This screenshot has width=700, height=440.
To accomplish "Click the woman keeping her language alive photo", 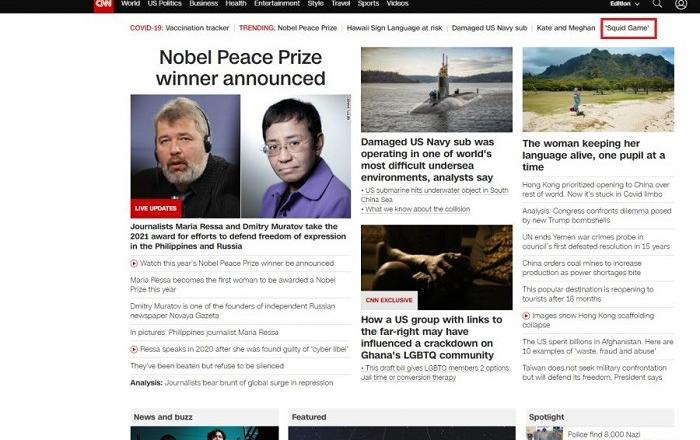I will click(x=598, y=89).
